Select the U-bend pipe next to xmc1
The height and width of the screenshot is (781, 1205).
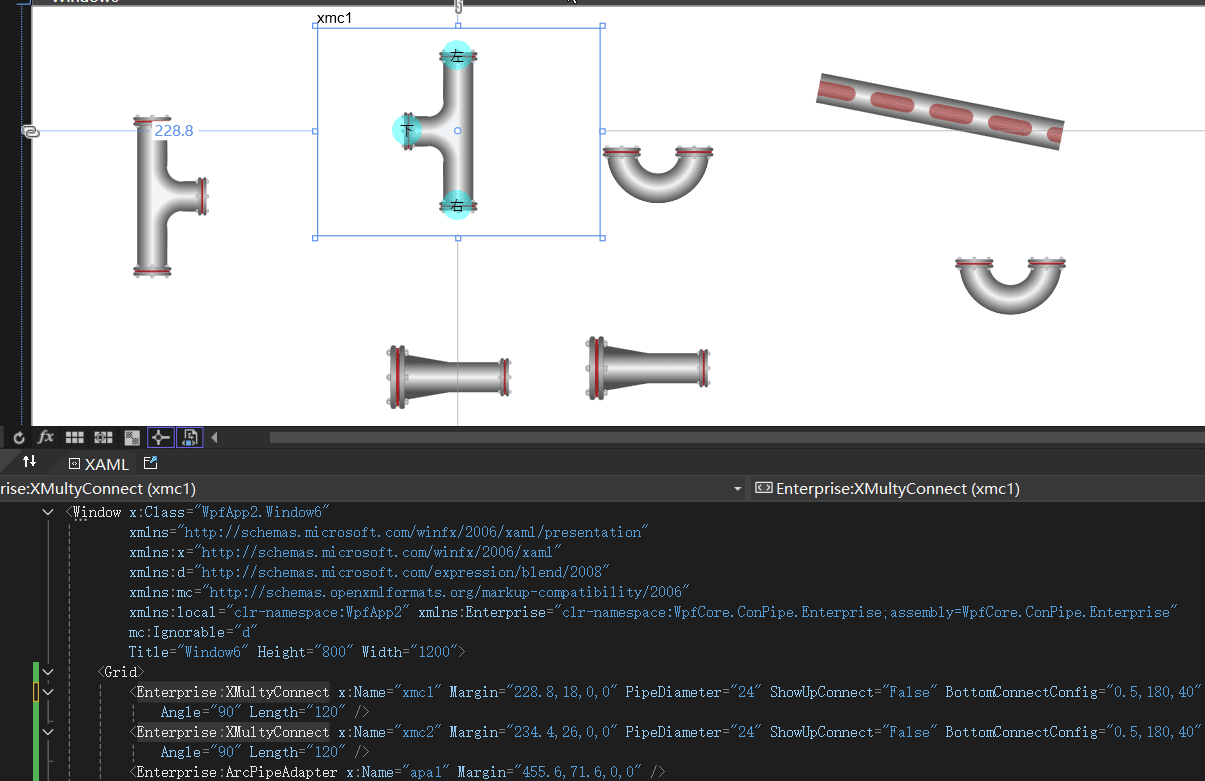[659, 174]
